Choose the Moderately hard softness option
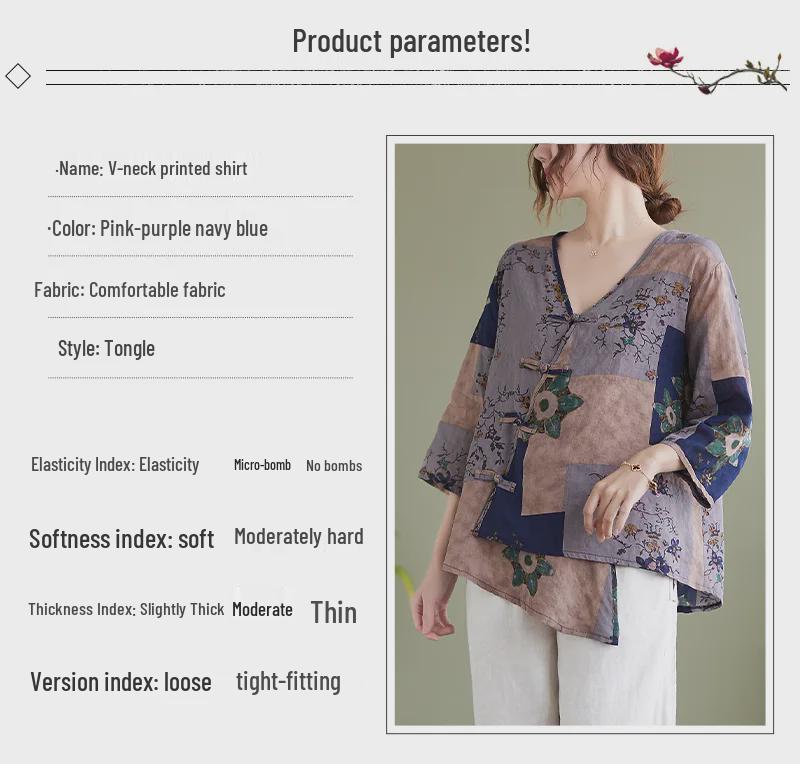Screen dimensions: 800x764 [298, 536]
